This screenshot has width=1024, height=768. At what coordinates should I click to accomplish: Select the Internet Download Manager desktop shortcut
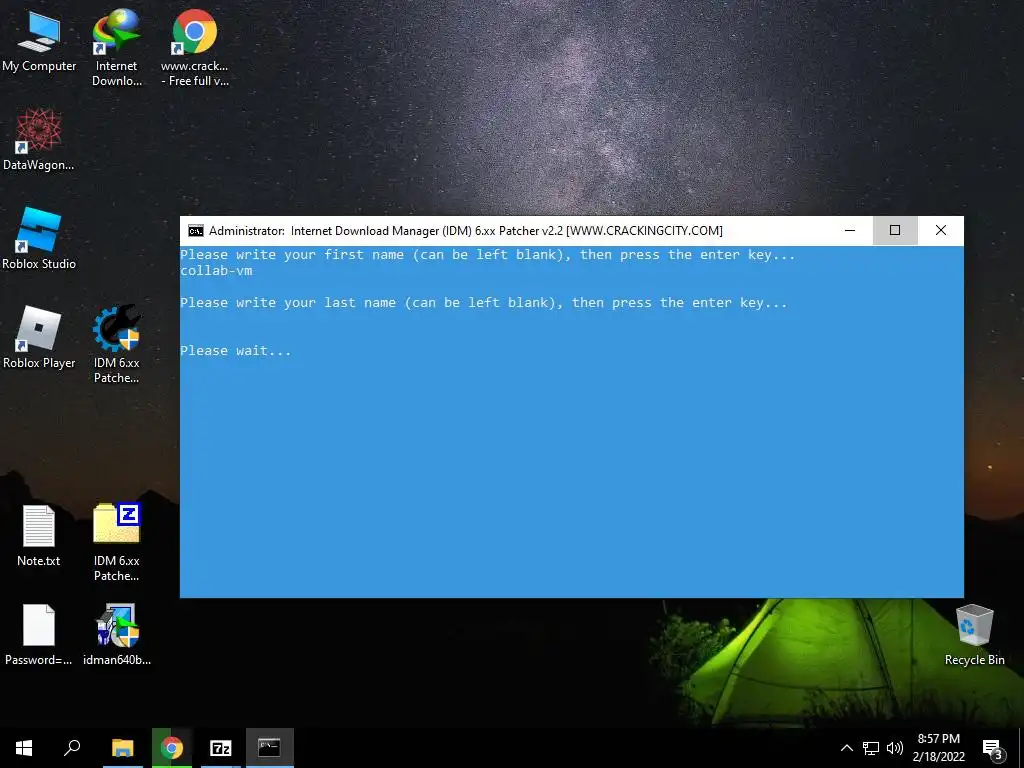pyautogui.click(x=116, y=48)
